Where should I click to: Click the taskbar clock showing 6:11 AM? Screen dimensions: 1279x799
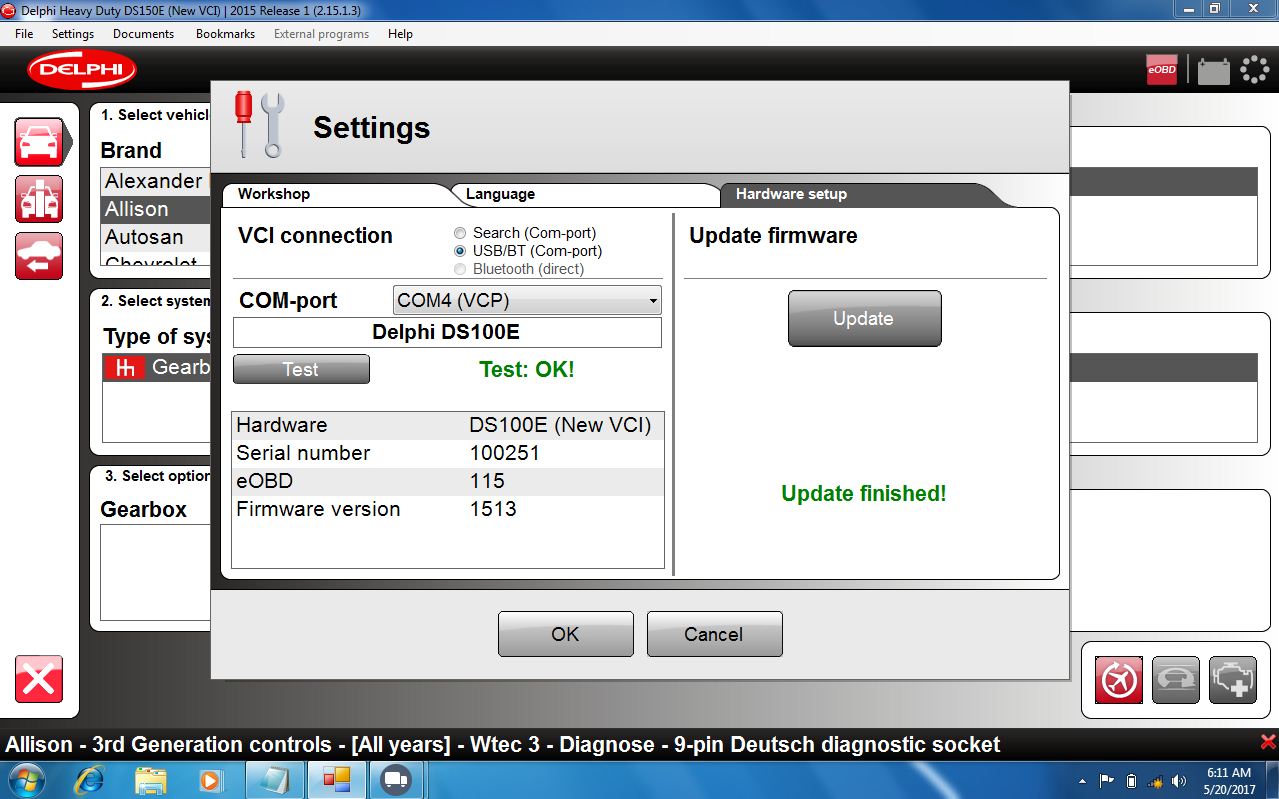coord(1229,781)
